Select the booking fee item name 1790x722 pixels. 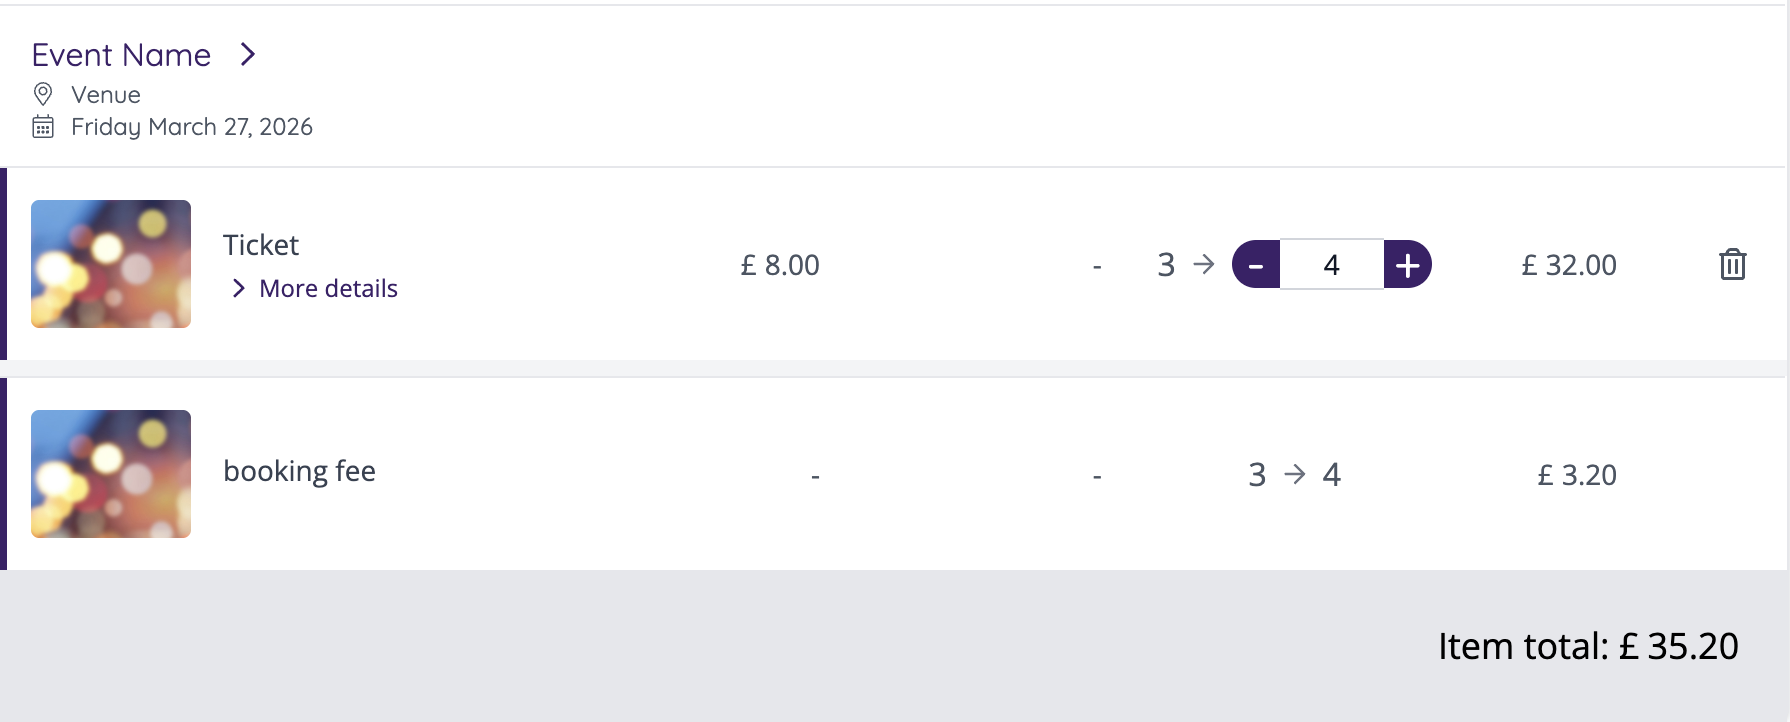pyautogui.click(x=299, y=471)
